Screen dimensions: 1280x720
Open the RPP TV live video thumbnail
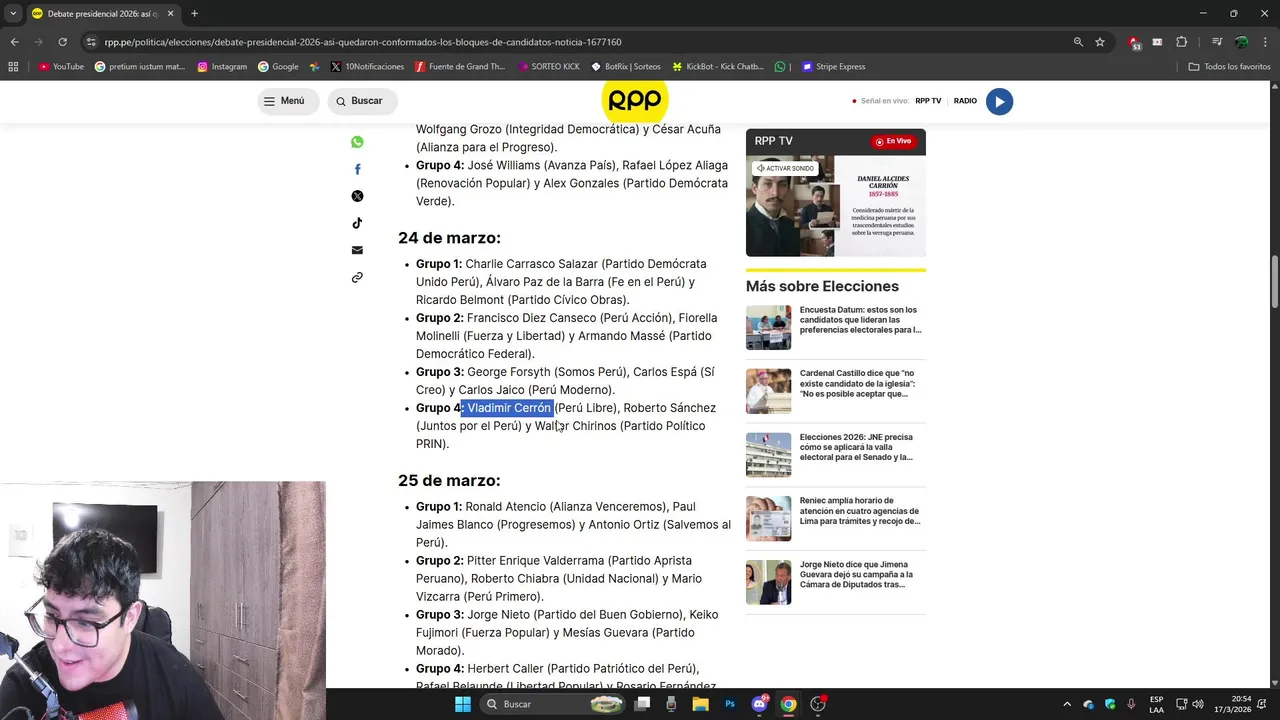click(x=836, y=205)
